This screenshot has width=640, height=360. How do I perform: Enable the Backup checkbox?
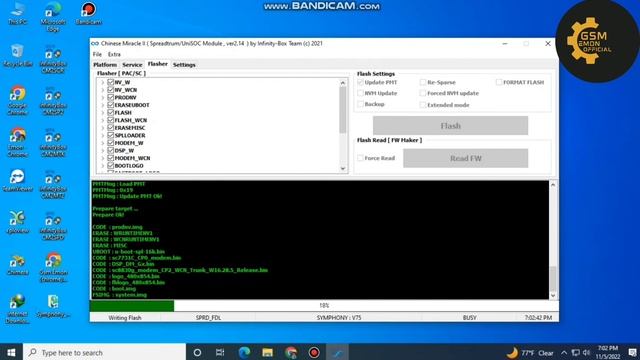[360, 104]
